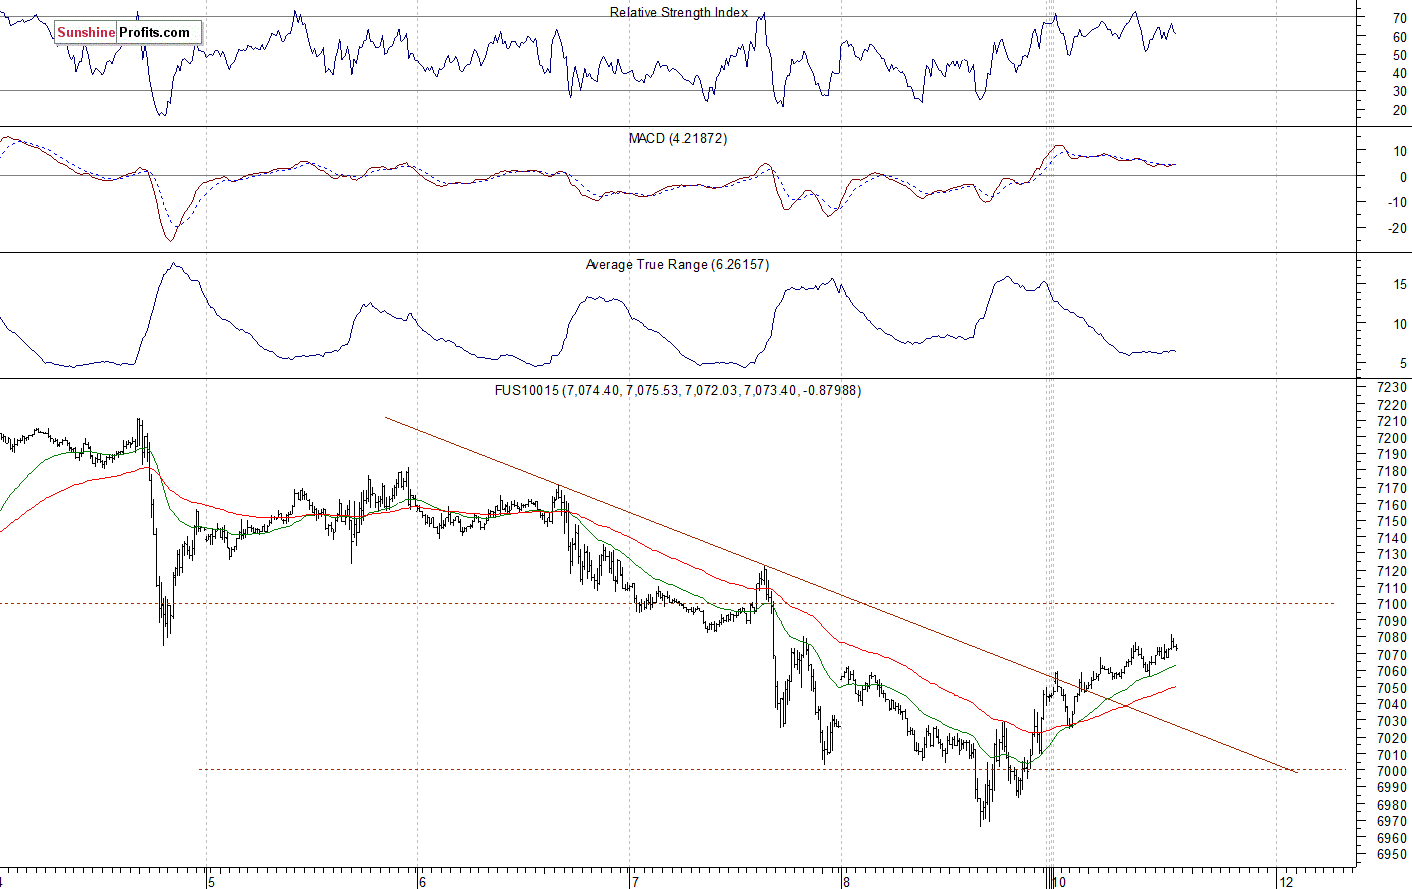Select the Average True Range (6.26157) title
The image size is (1412, 889).
click(677, 264)
